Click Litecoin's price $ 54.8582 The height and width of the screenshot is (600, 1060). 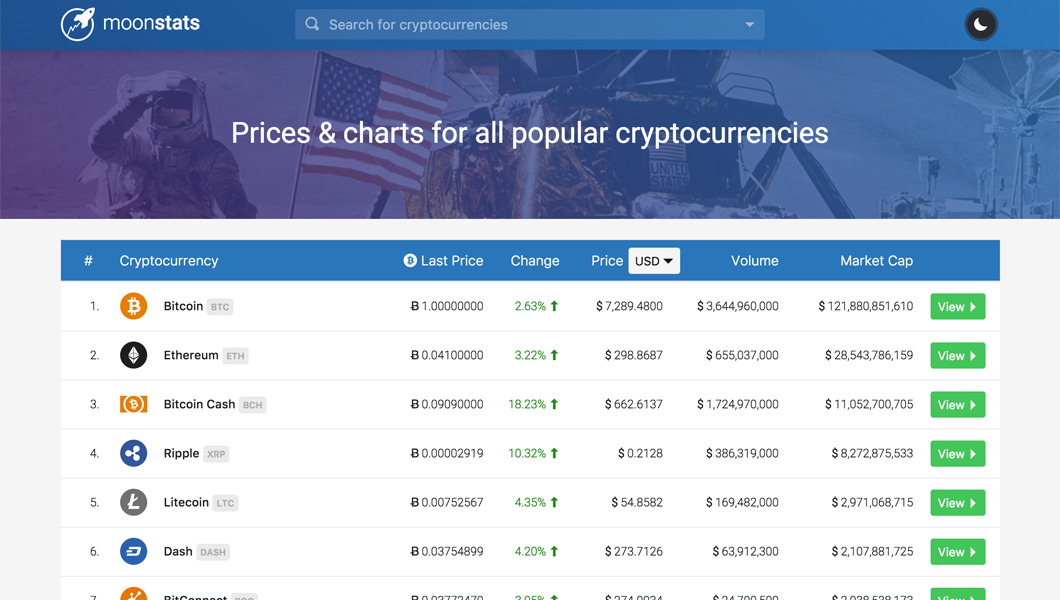click(637, 503)
